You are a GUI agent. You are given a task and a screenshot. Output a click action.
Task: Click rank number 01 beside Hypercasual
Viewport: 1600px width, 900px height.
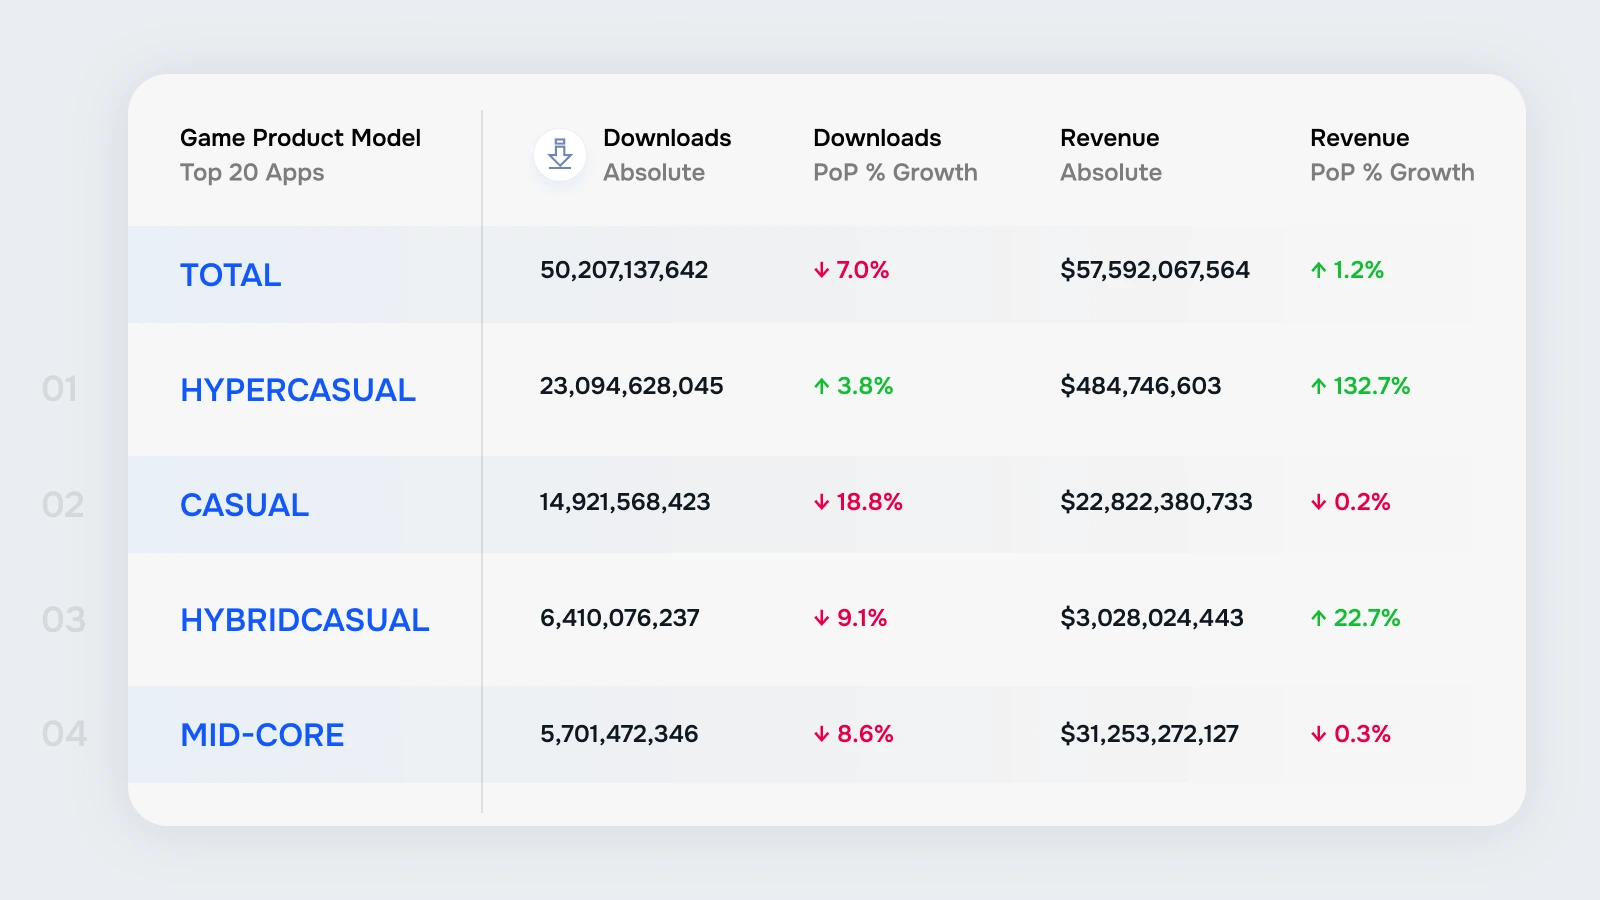point(60,389)
